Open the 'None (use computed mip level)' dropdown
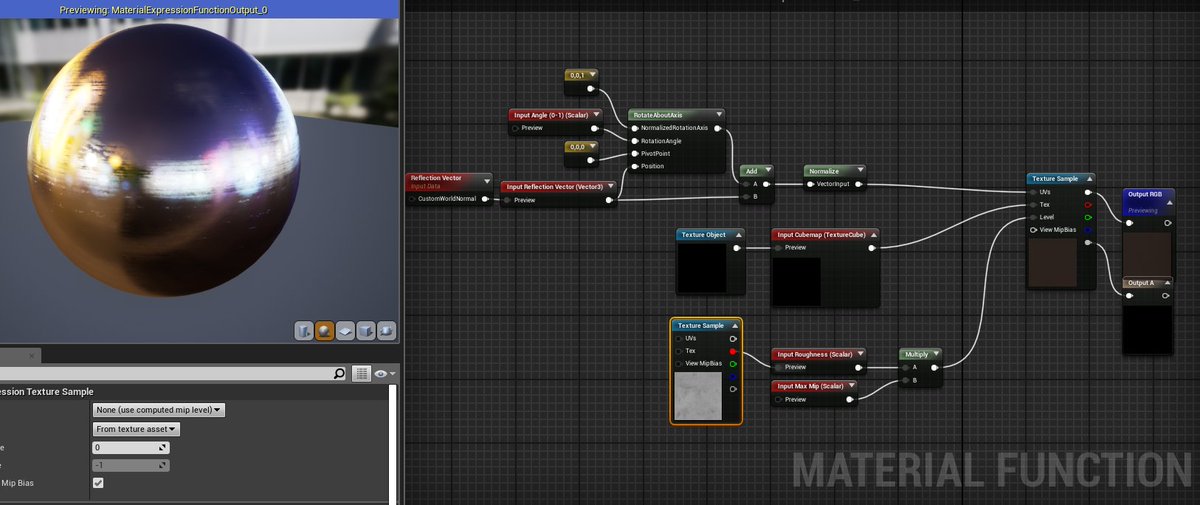Image resolution: width=1200 pixels, height=505 pixels. (159, 410)
